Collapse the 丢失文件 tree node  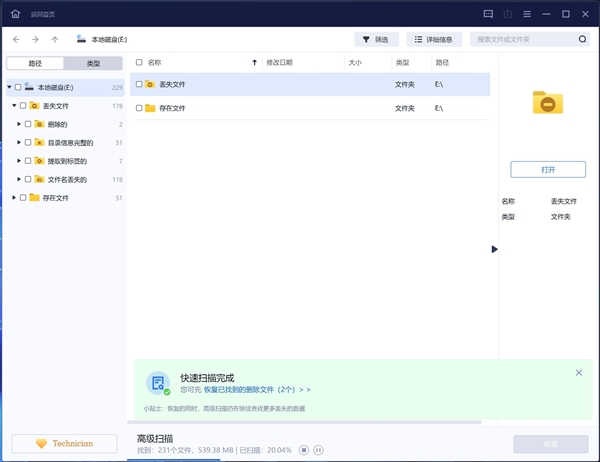click(14, 106)
